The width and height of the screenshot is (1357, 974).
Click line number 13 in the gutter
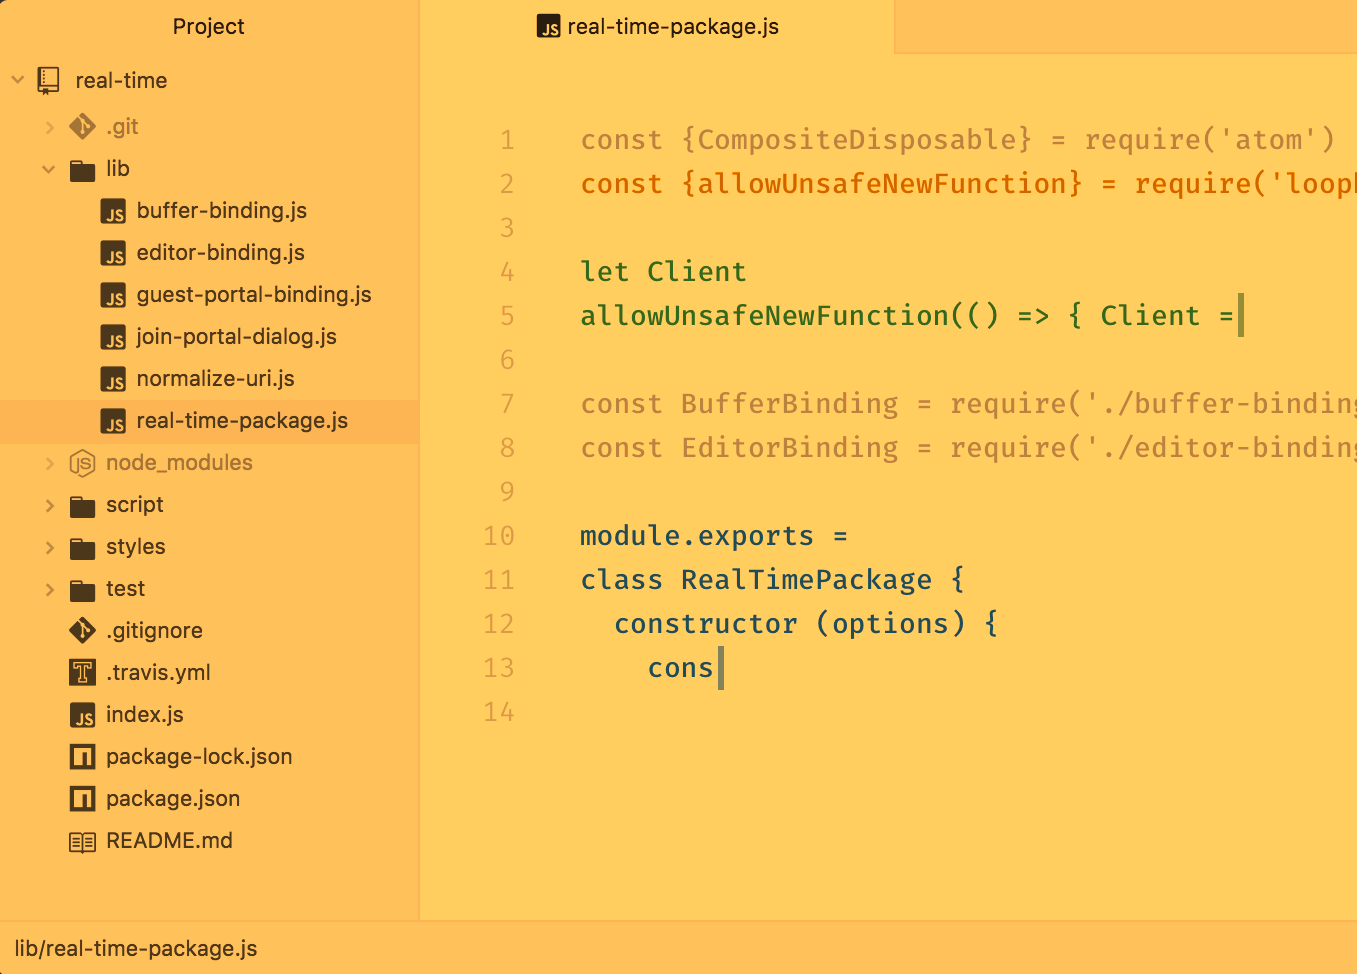coord(499,668)
